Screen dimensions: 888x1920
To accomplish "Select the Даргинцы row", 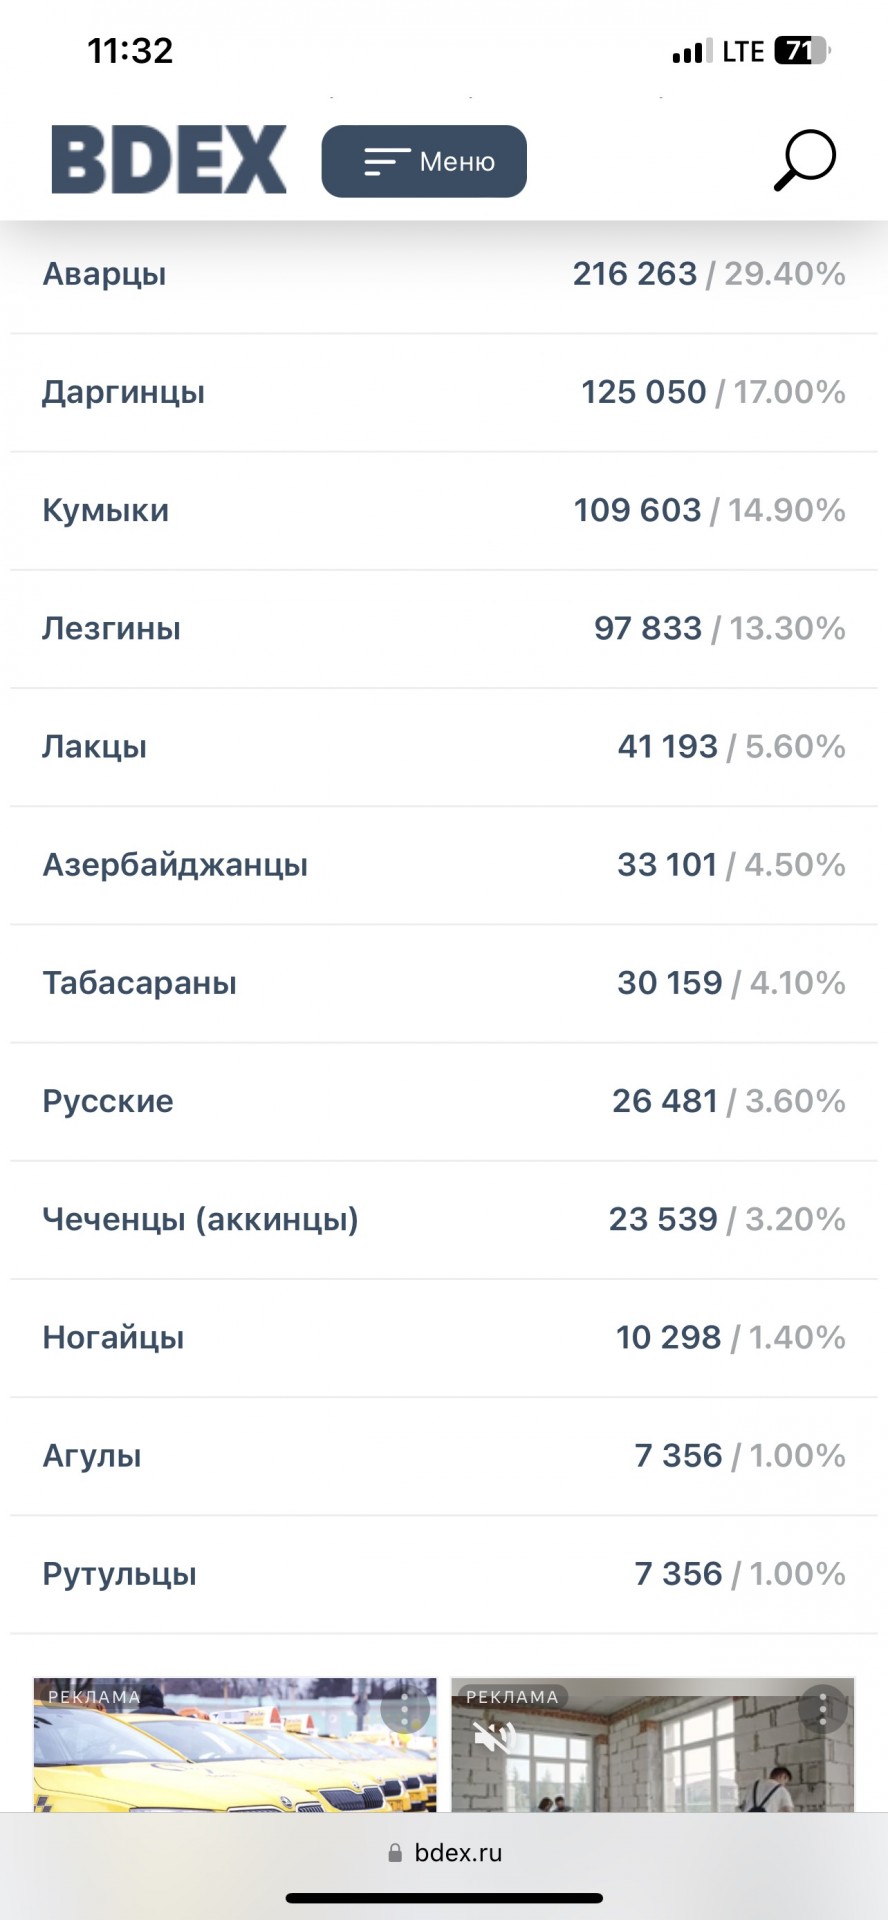I will click(x=444, y=392).
